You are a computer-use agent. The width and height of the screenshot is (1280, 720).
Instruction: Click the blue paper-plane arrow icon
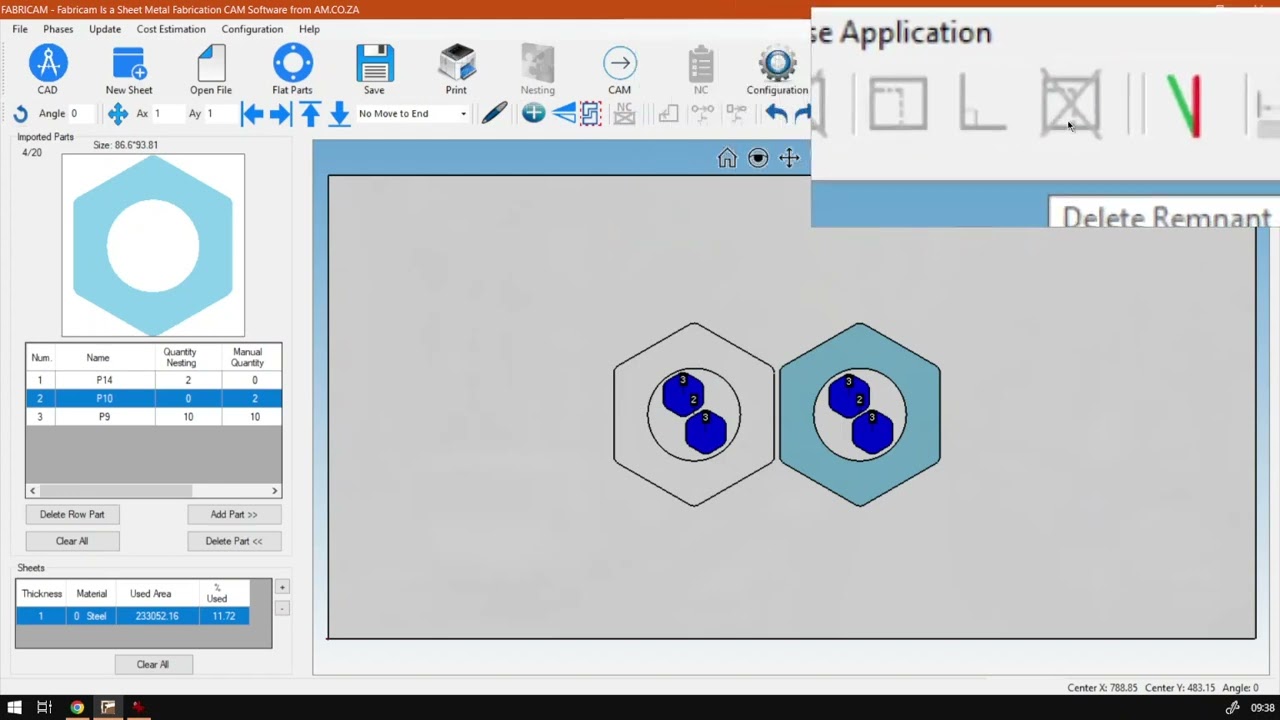point(563,114)
